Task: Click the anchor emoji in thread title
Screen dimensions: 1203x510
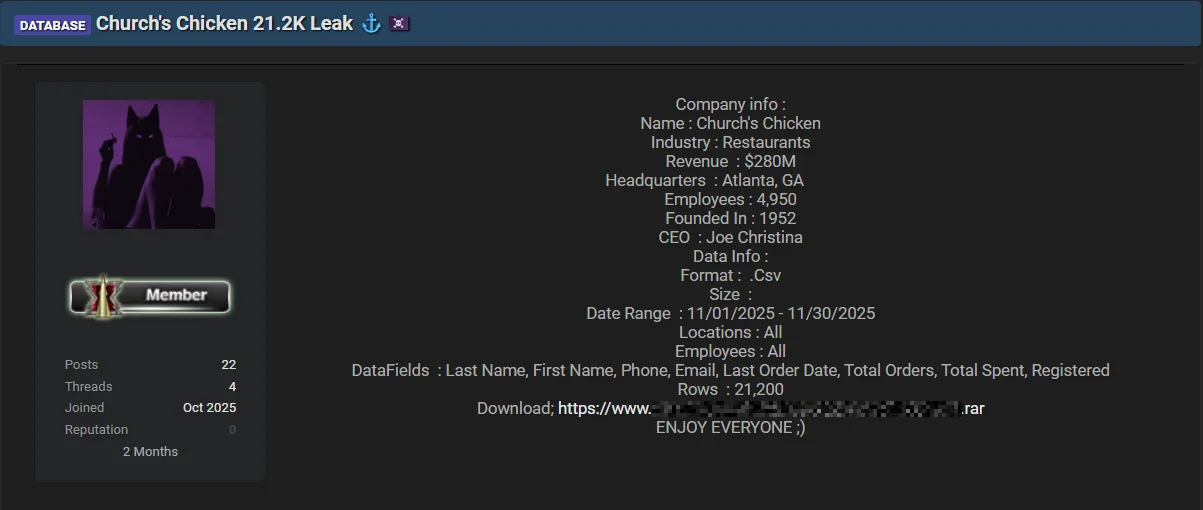Action: click(371, 23)
